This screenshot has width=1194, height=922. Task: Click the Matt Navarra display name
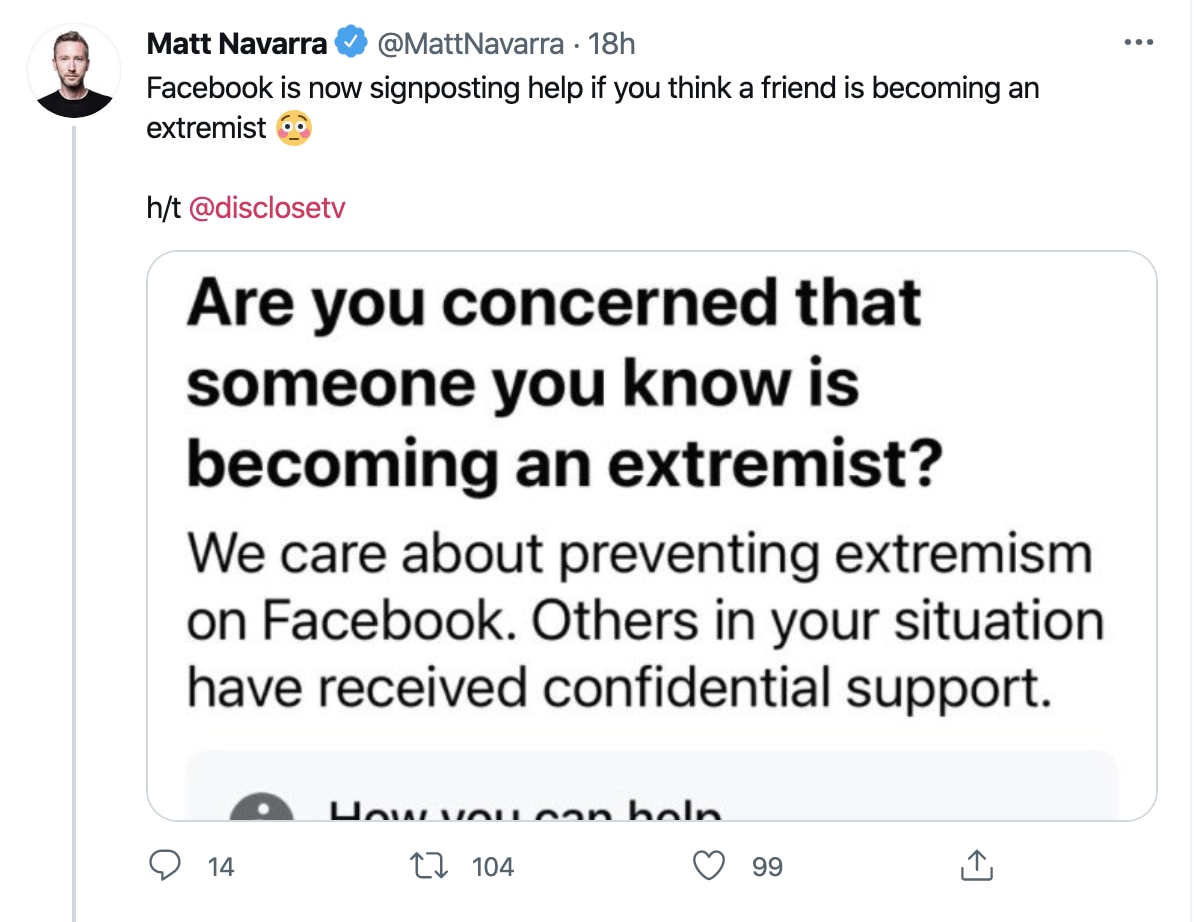[x=237, y=43]
